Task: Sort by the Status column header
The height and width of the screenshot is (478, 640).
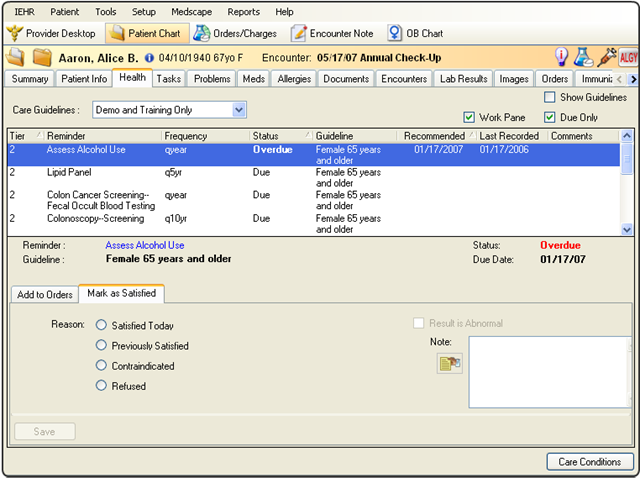Action: coord(282,136)
